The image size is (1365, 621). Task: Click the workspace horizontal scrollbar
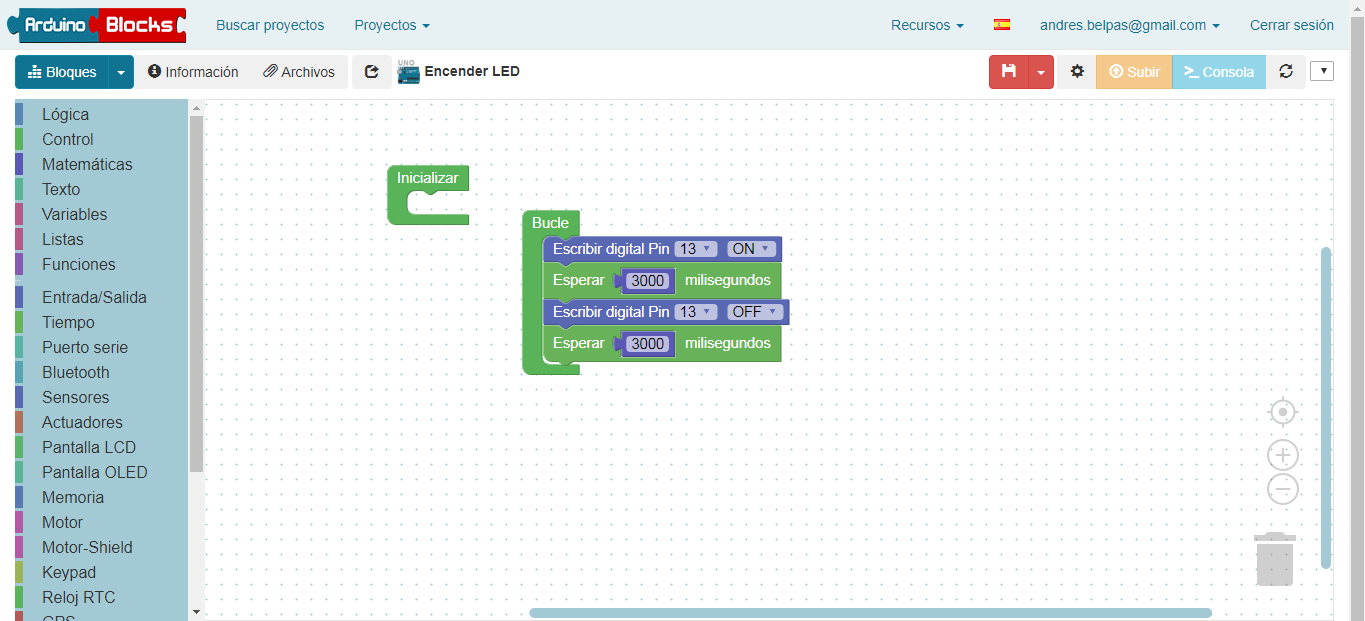tap(870, 613)
